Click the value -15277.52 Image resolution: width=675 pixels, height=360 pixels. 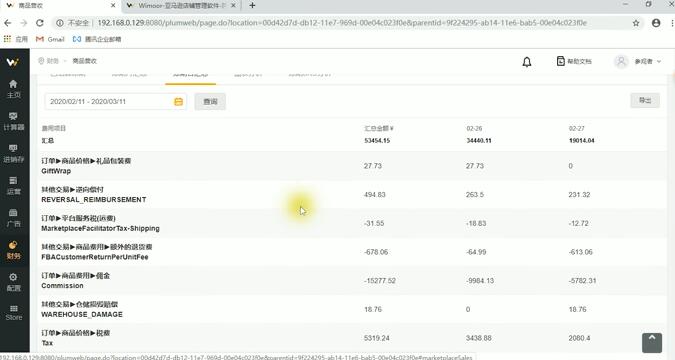[x=380, y=281]
